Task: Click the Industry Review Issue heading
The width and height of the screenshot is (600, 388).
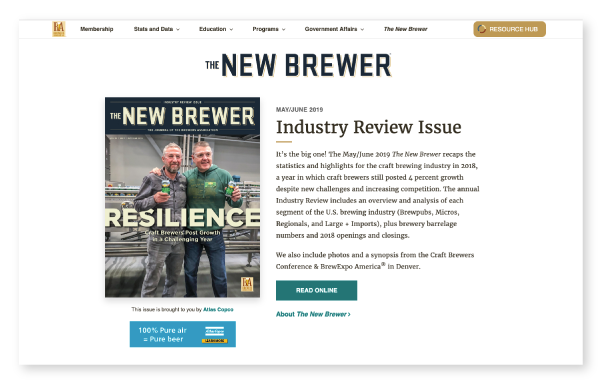Action: 368,127
